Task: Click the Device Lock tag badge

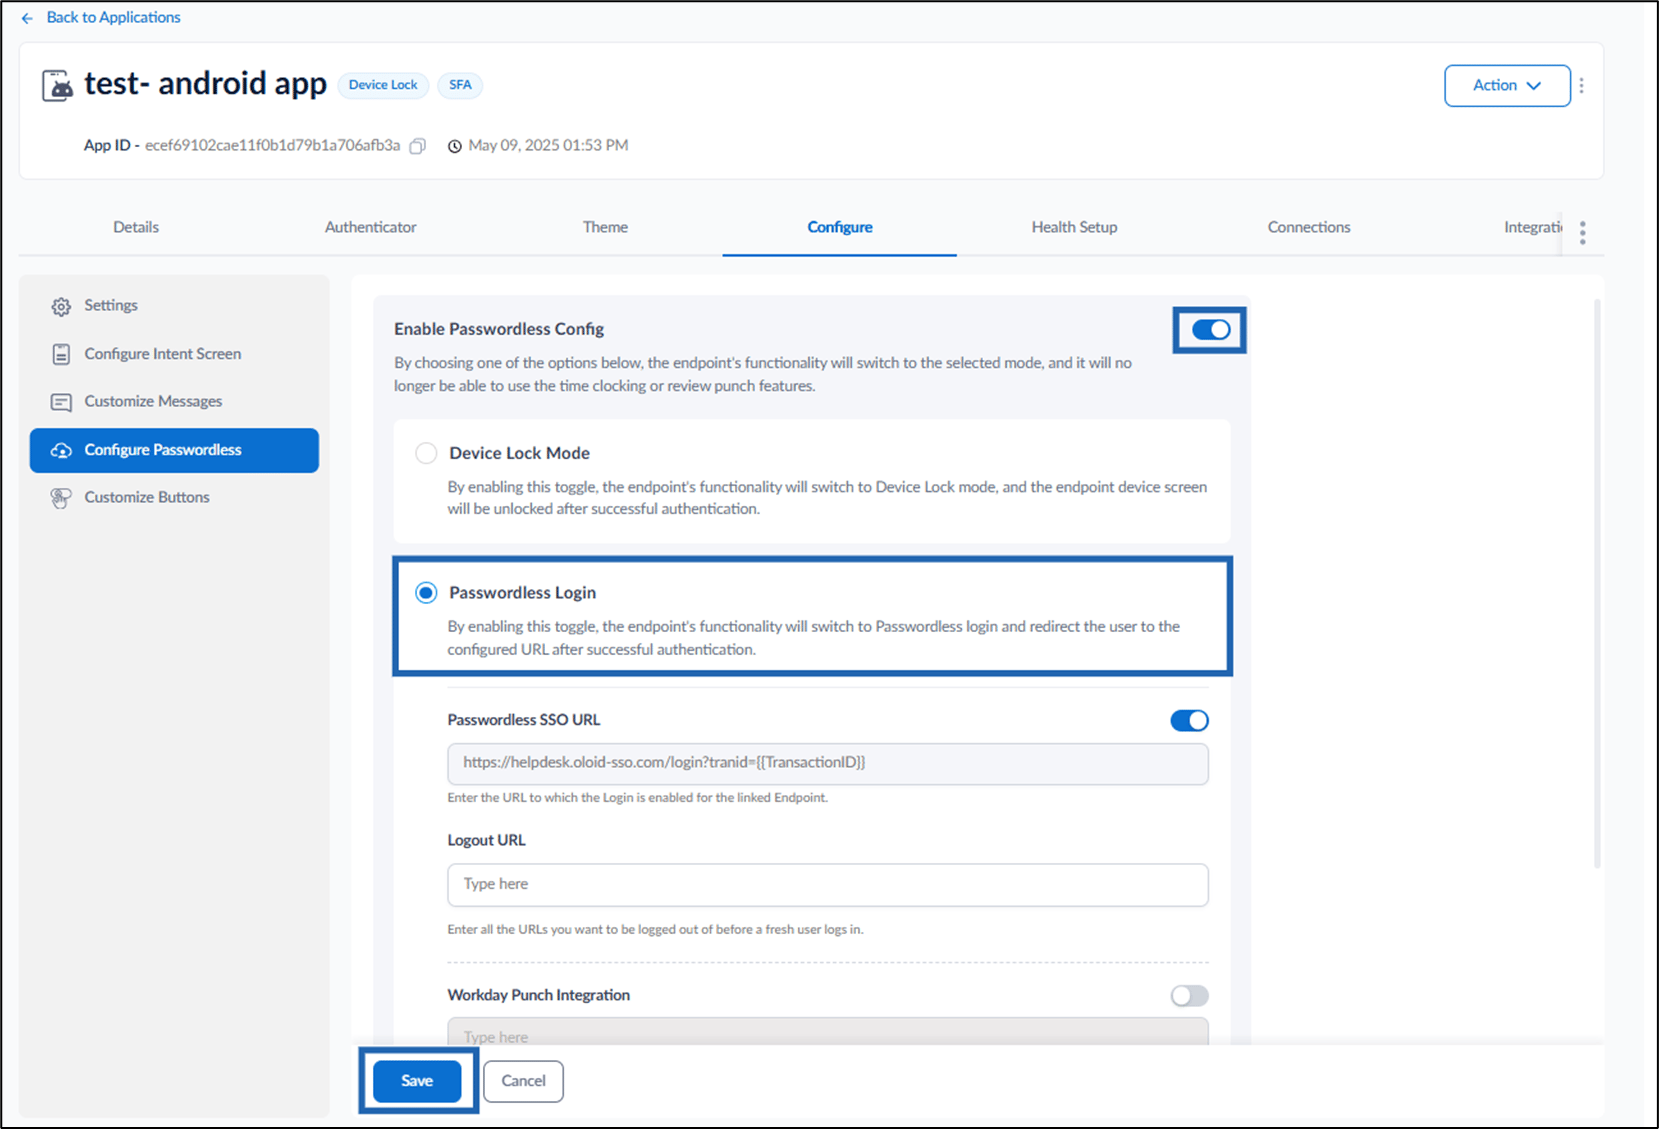Action: point(383,85)
